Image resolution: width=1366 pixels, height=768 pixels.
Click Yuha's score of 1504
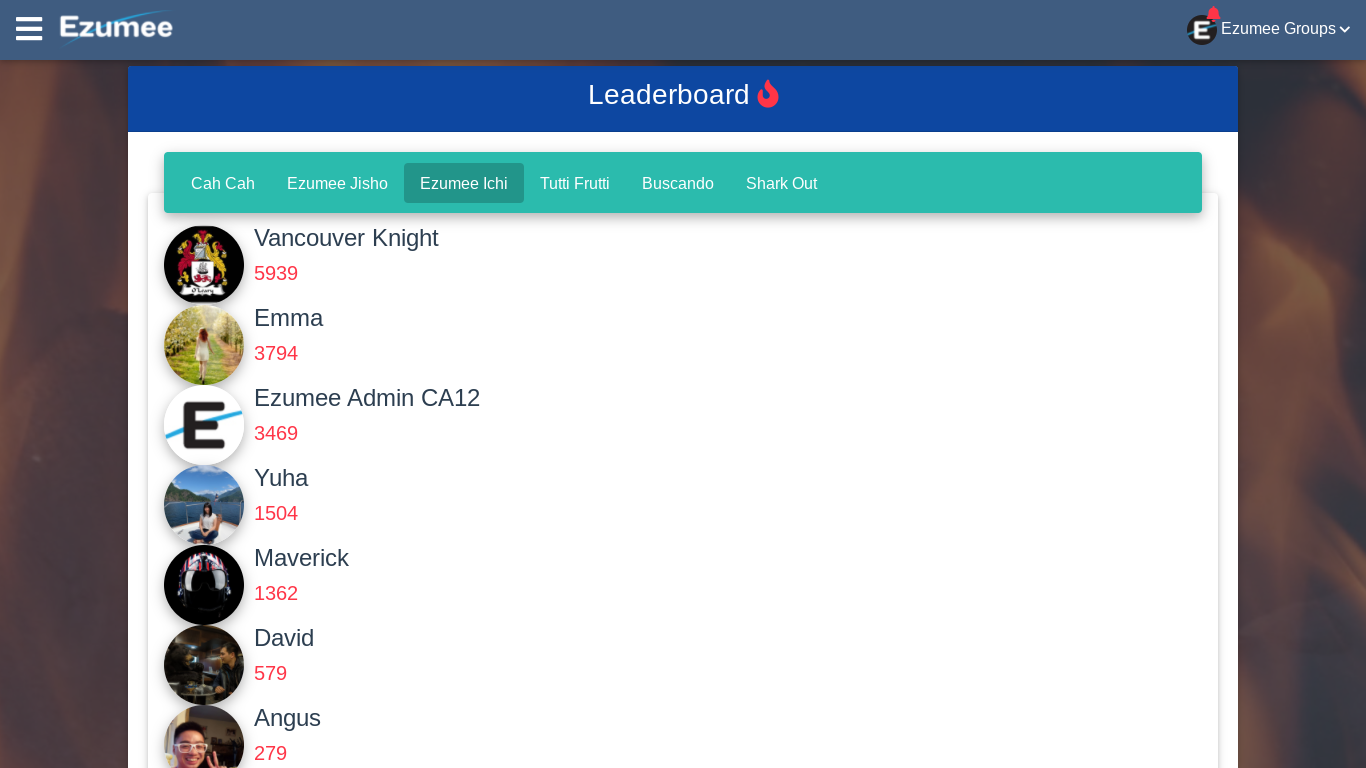pyautogui.click(x=276, y=513)
